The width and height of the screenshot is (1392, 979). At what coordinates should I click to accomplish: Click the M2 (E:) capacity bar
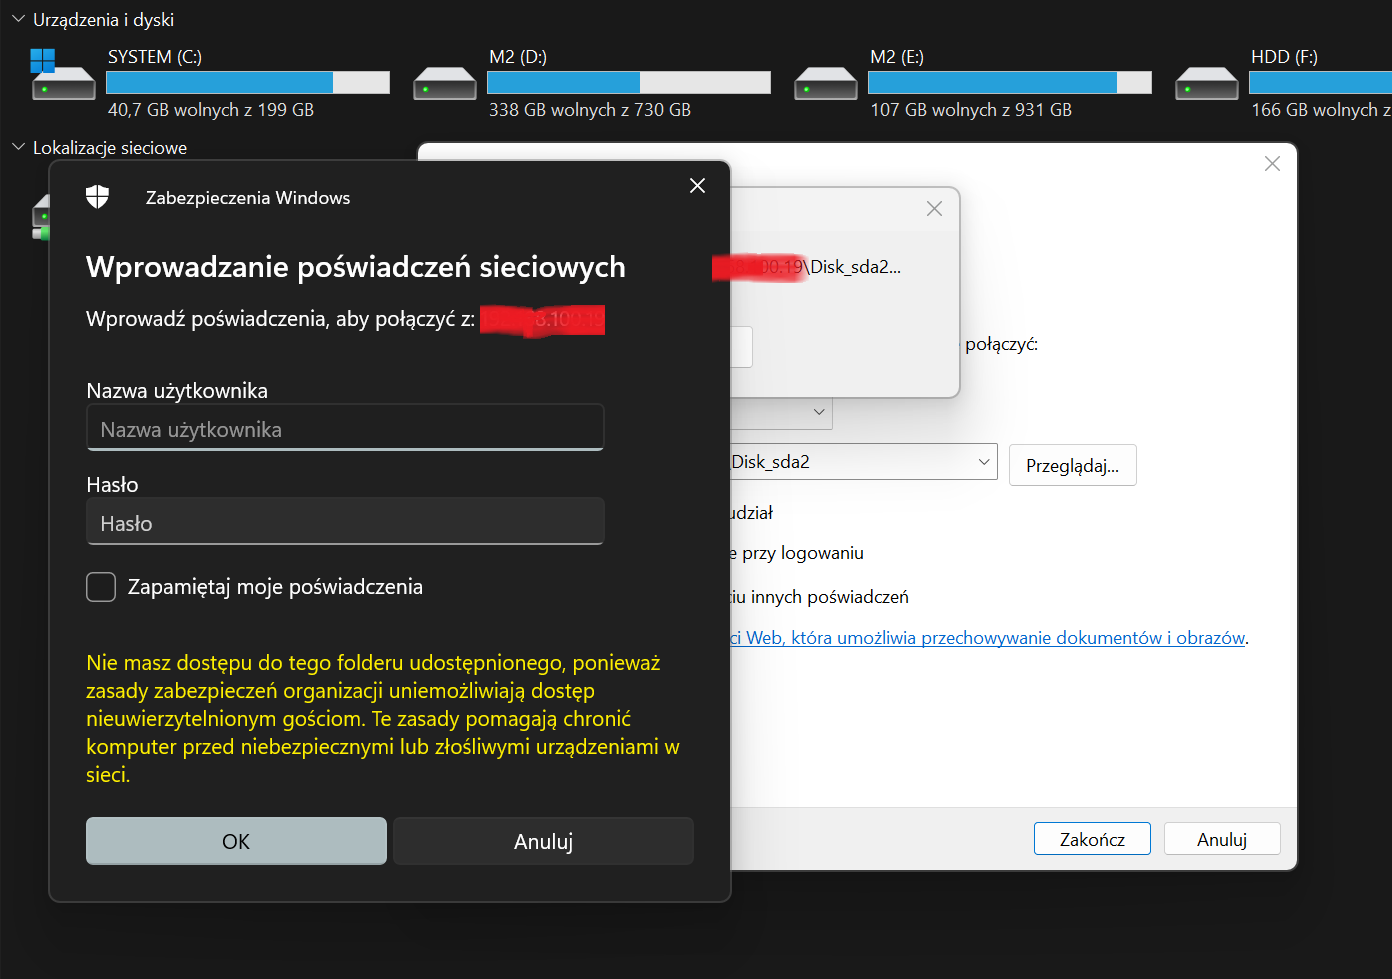click(1010, 82)
